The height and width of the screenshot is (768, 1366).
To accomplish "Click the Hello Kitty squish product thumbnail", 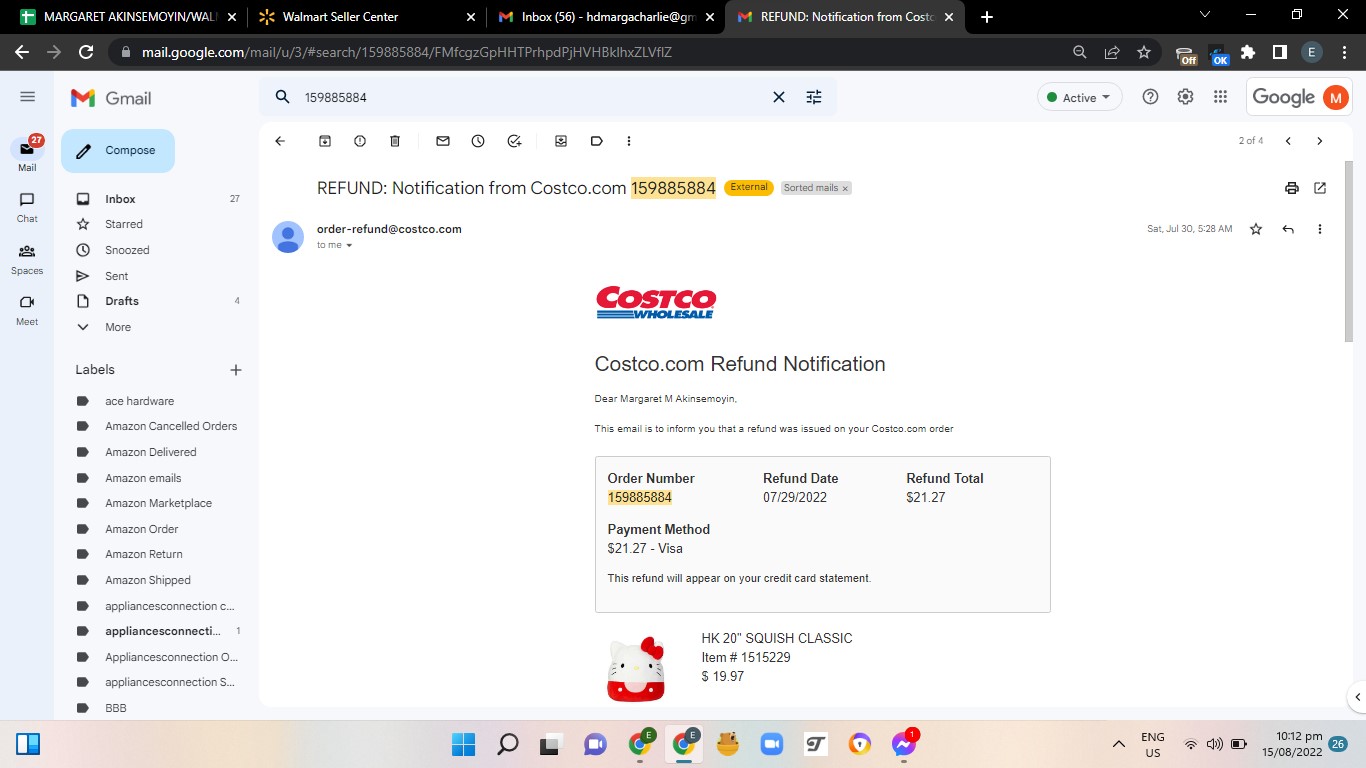I will point(636,668).
